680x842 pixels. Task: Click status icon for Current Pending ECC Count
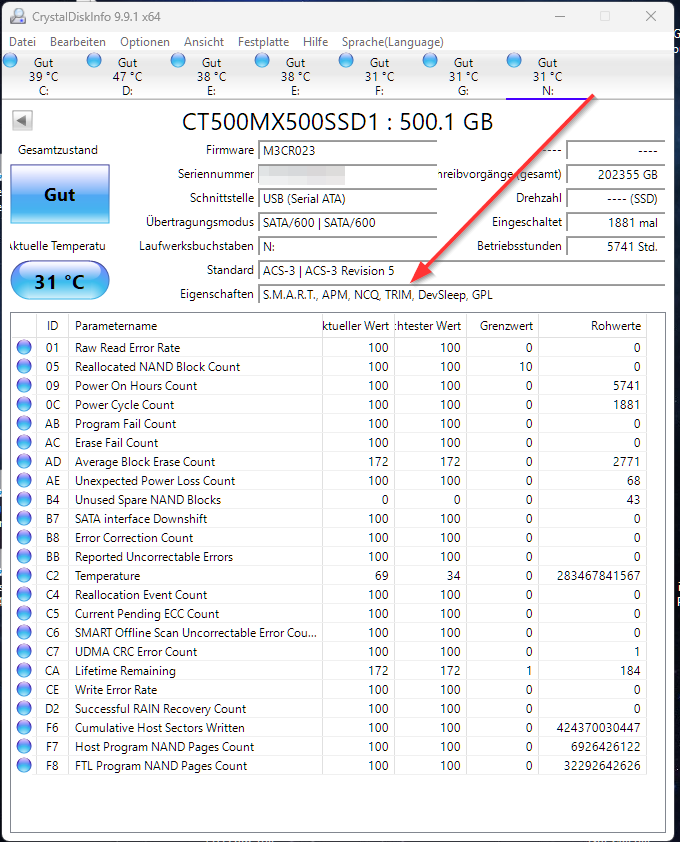coord(24,613)
